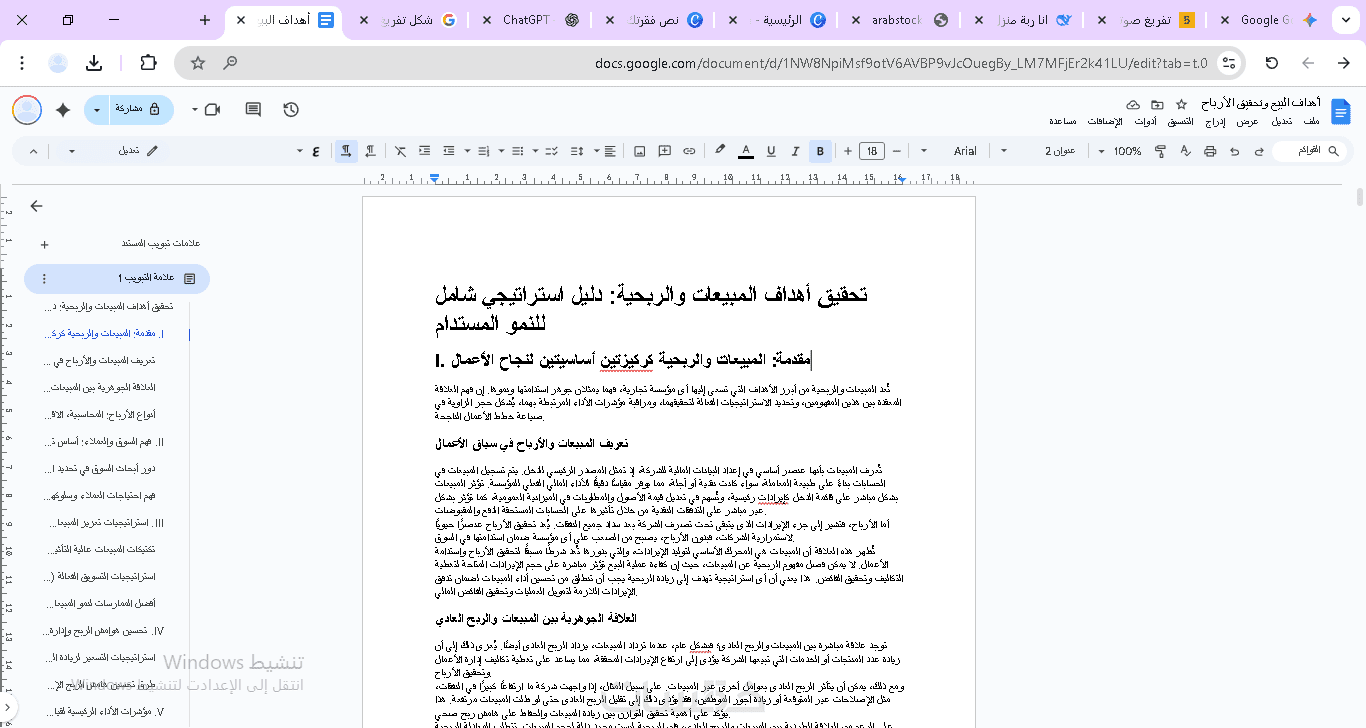Decrease font size with the minus button

click(895, 151)
